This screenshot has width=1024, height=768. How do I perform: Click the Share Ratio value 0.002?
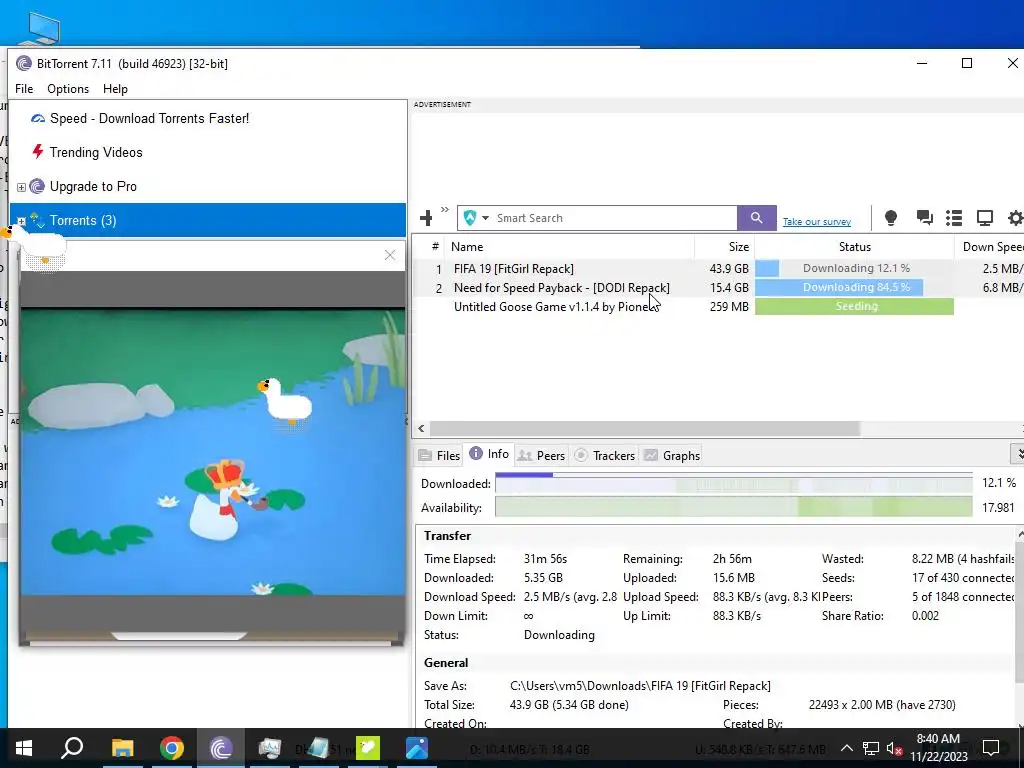tap(925, 616)
